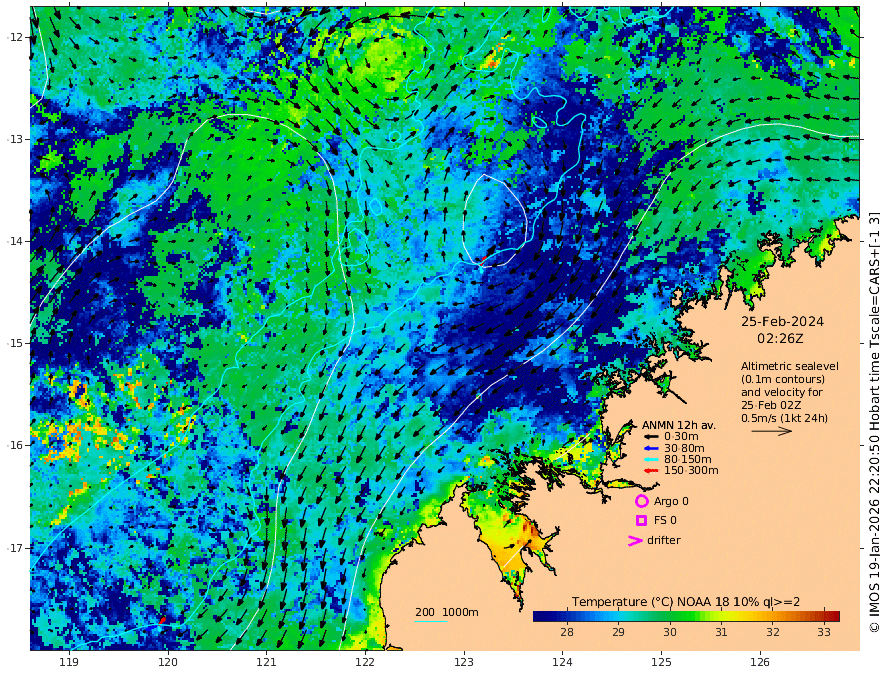Viewport: 880px width, 680px height.
Task: Click the magenta FS square symbol
Action: (641, 521)
